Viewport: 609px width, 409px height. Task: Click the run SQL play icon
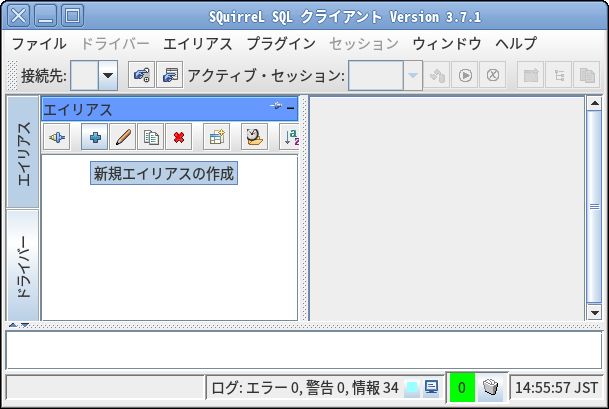465,75
